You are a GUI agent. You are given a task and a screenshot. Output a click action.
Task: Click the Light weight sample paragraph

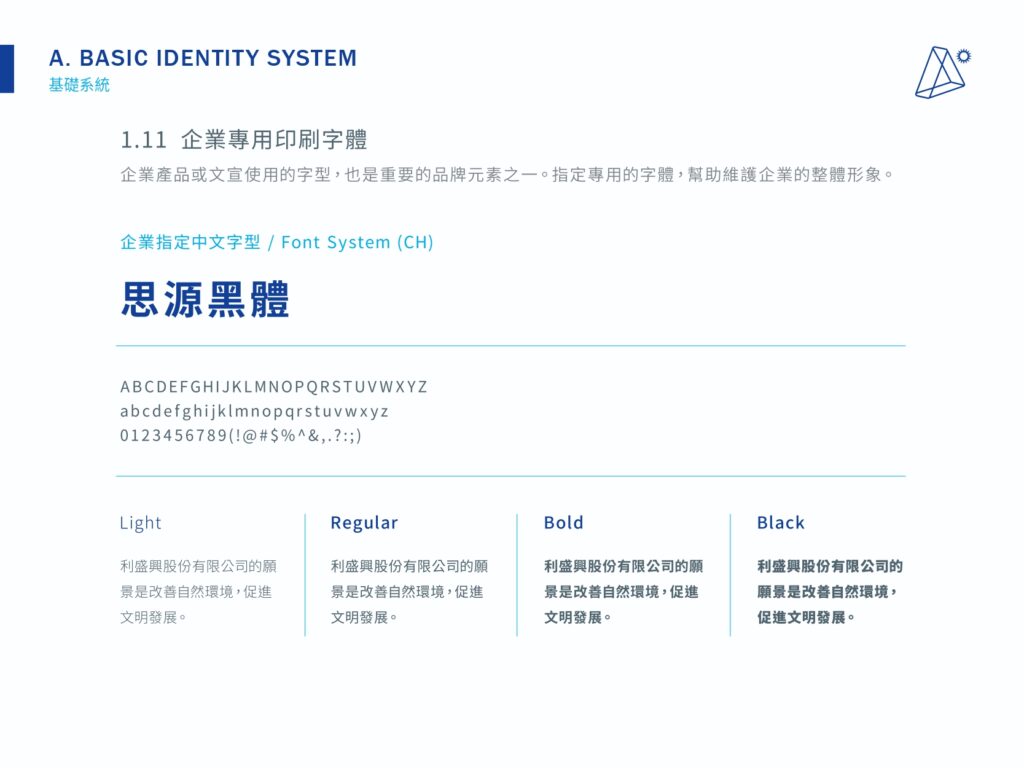199,592
